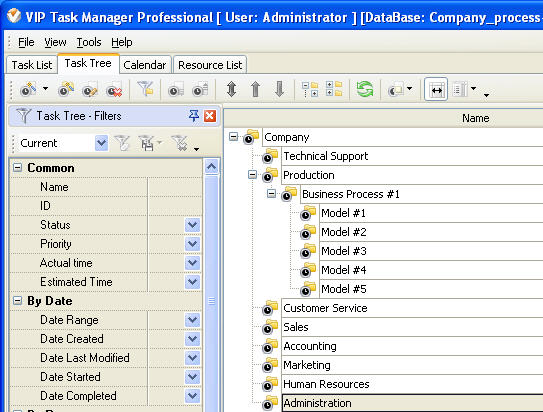Open the New Task icon dropdown arrow
The width and height of the screenshot is (543, 412).
tap(45, 89)
